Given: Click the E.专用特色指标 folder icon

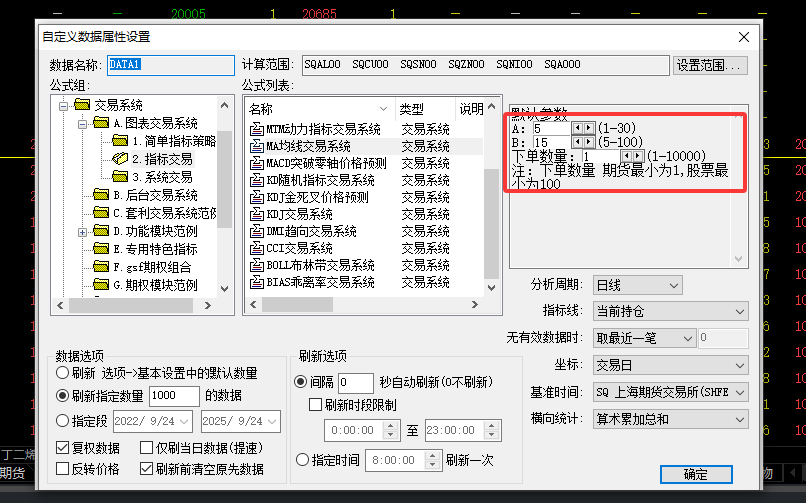Looking at the screenshot, I should click(101, 249).
